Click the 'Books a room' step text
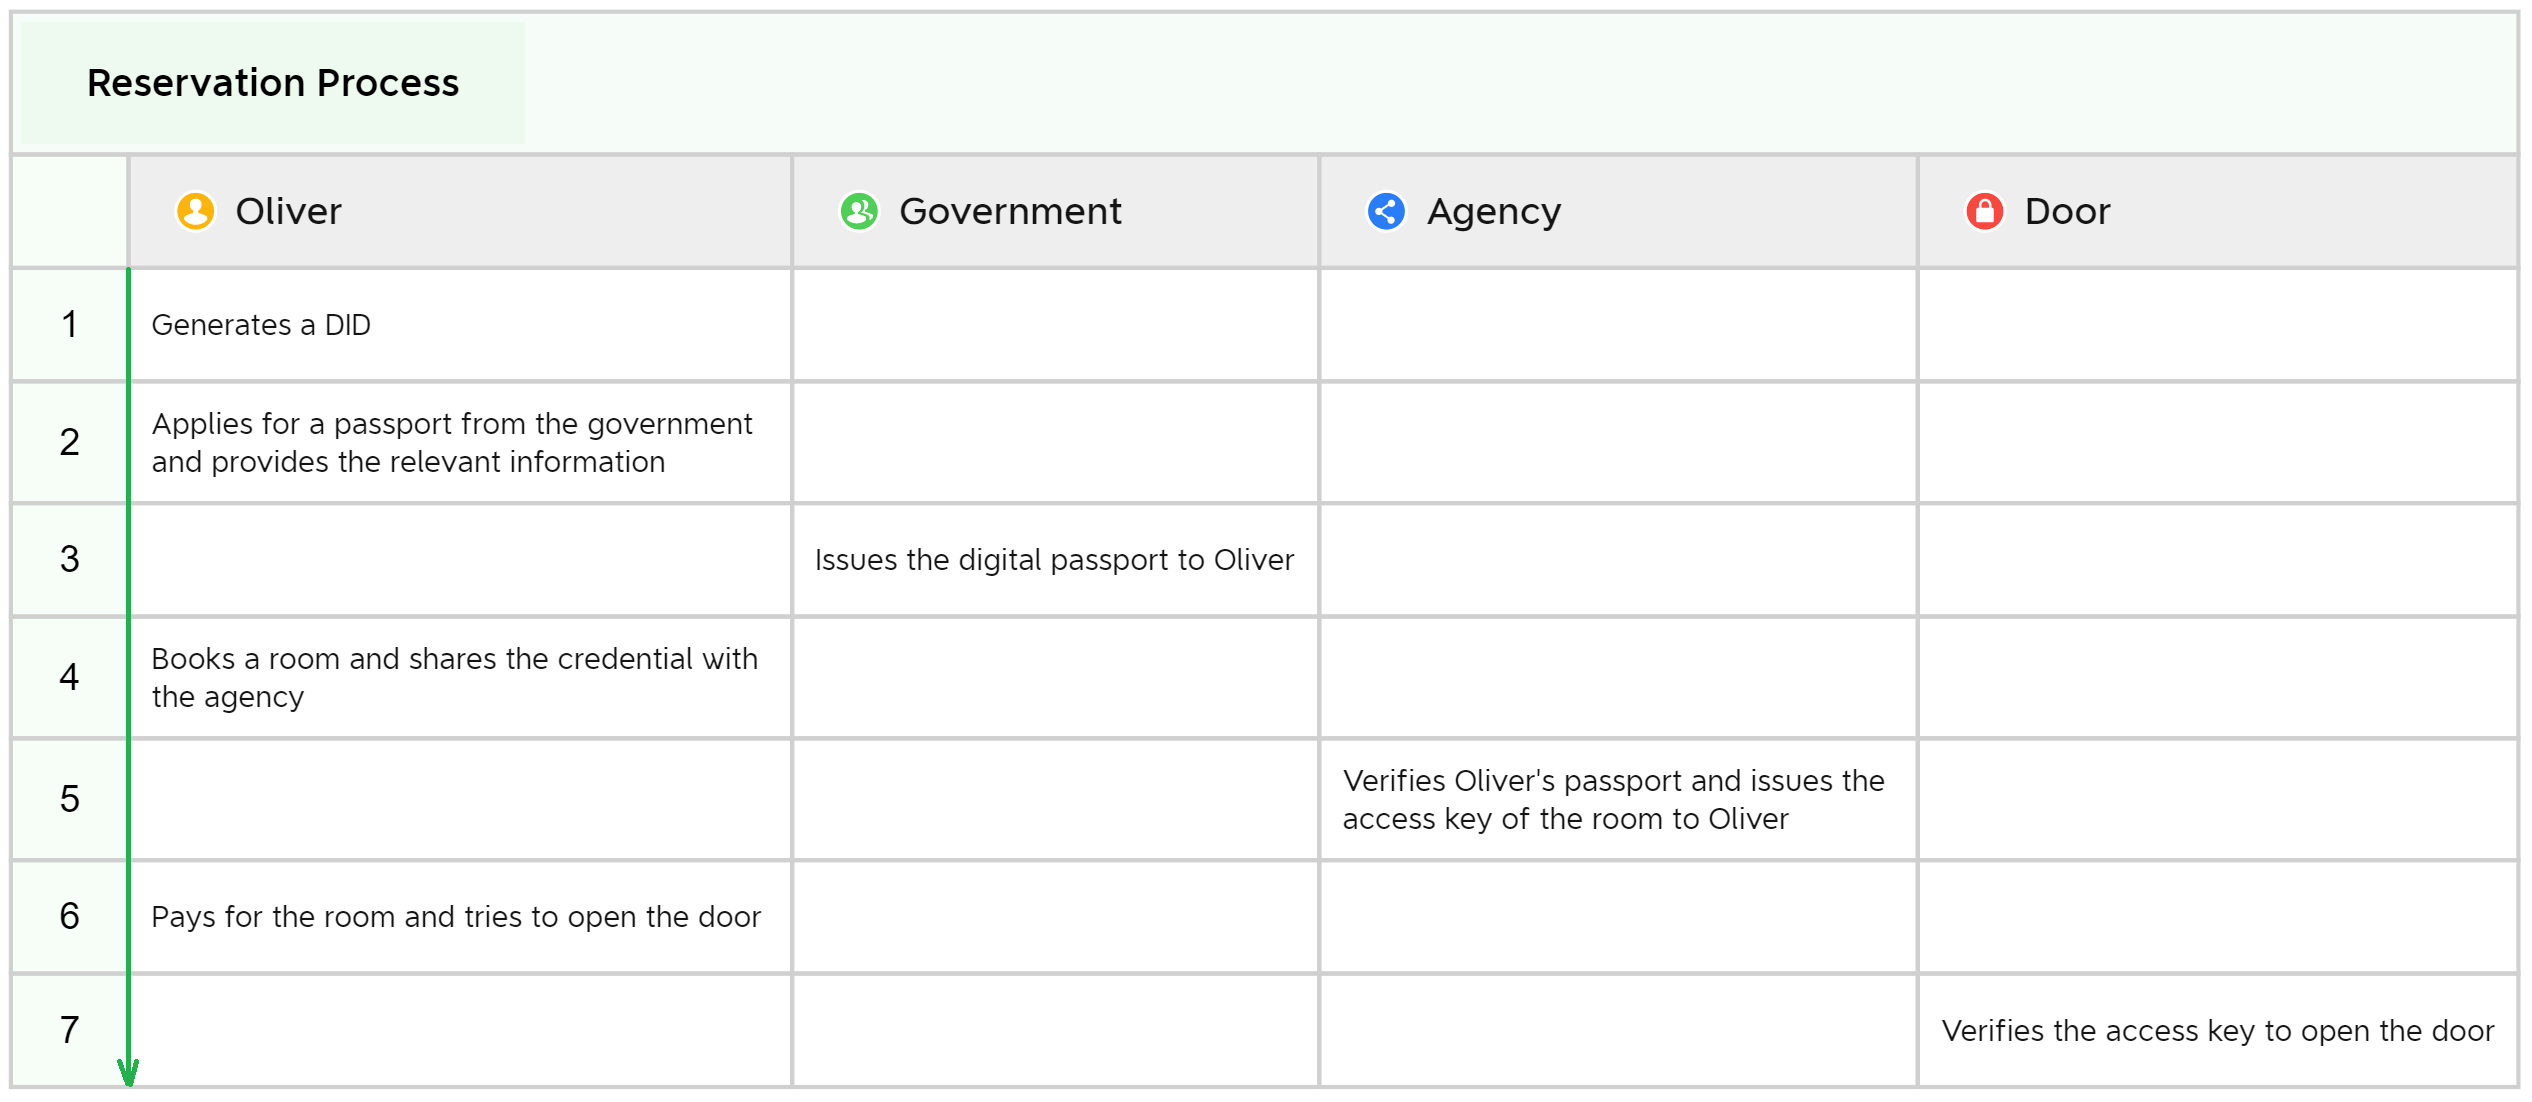This screenshot has height=1102, width=2532. coord(454,678)
